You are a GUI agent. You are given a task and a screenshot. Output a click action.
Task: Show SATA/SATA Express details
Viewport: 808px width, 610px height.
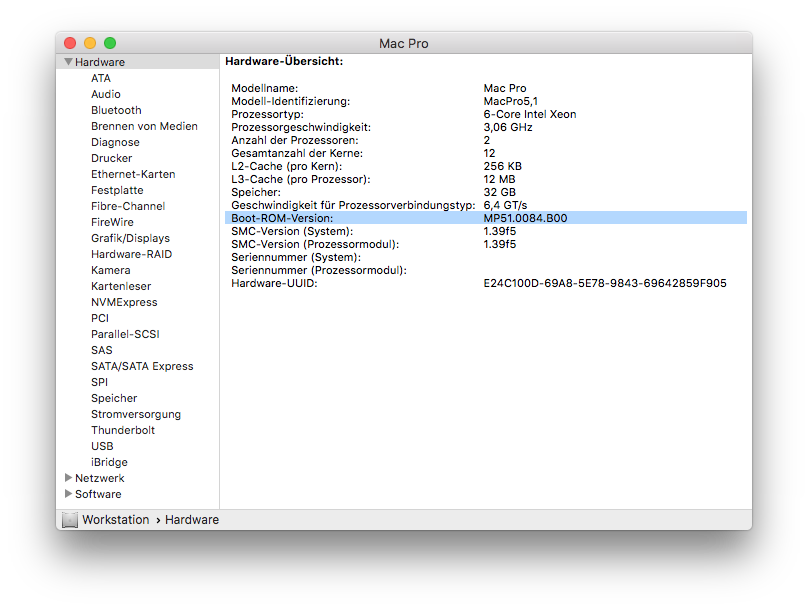142,366
